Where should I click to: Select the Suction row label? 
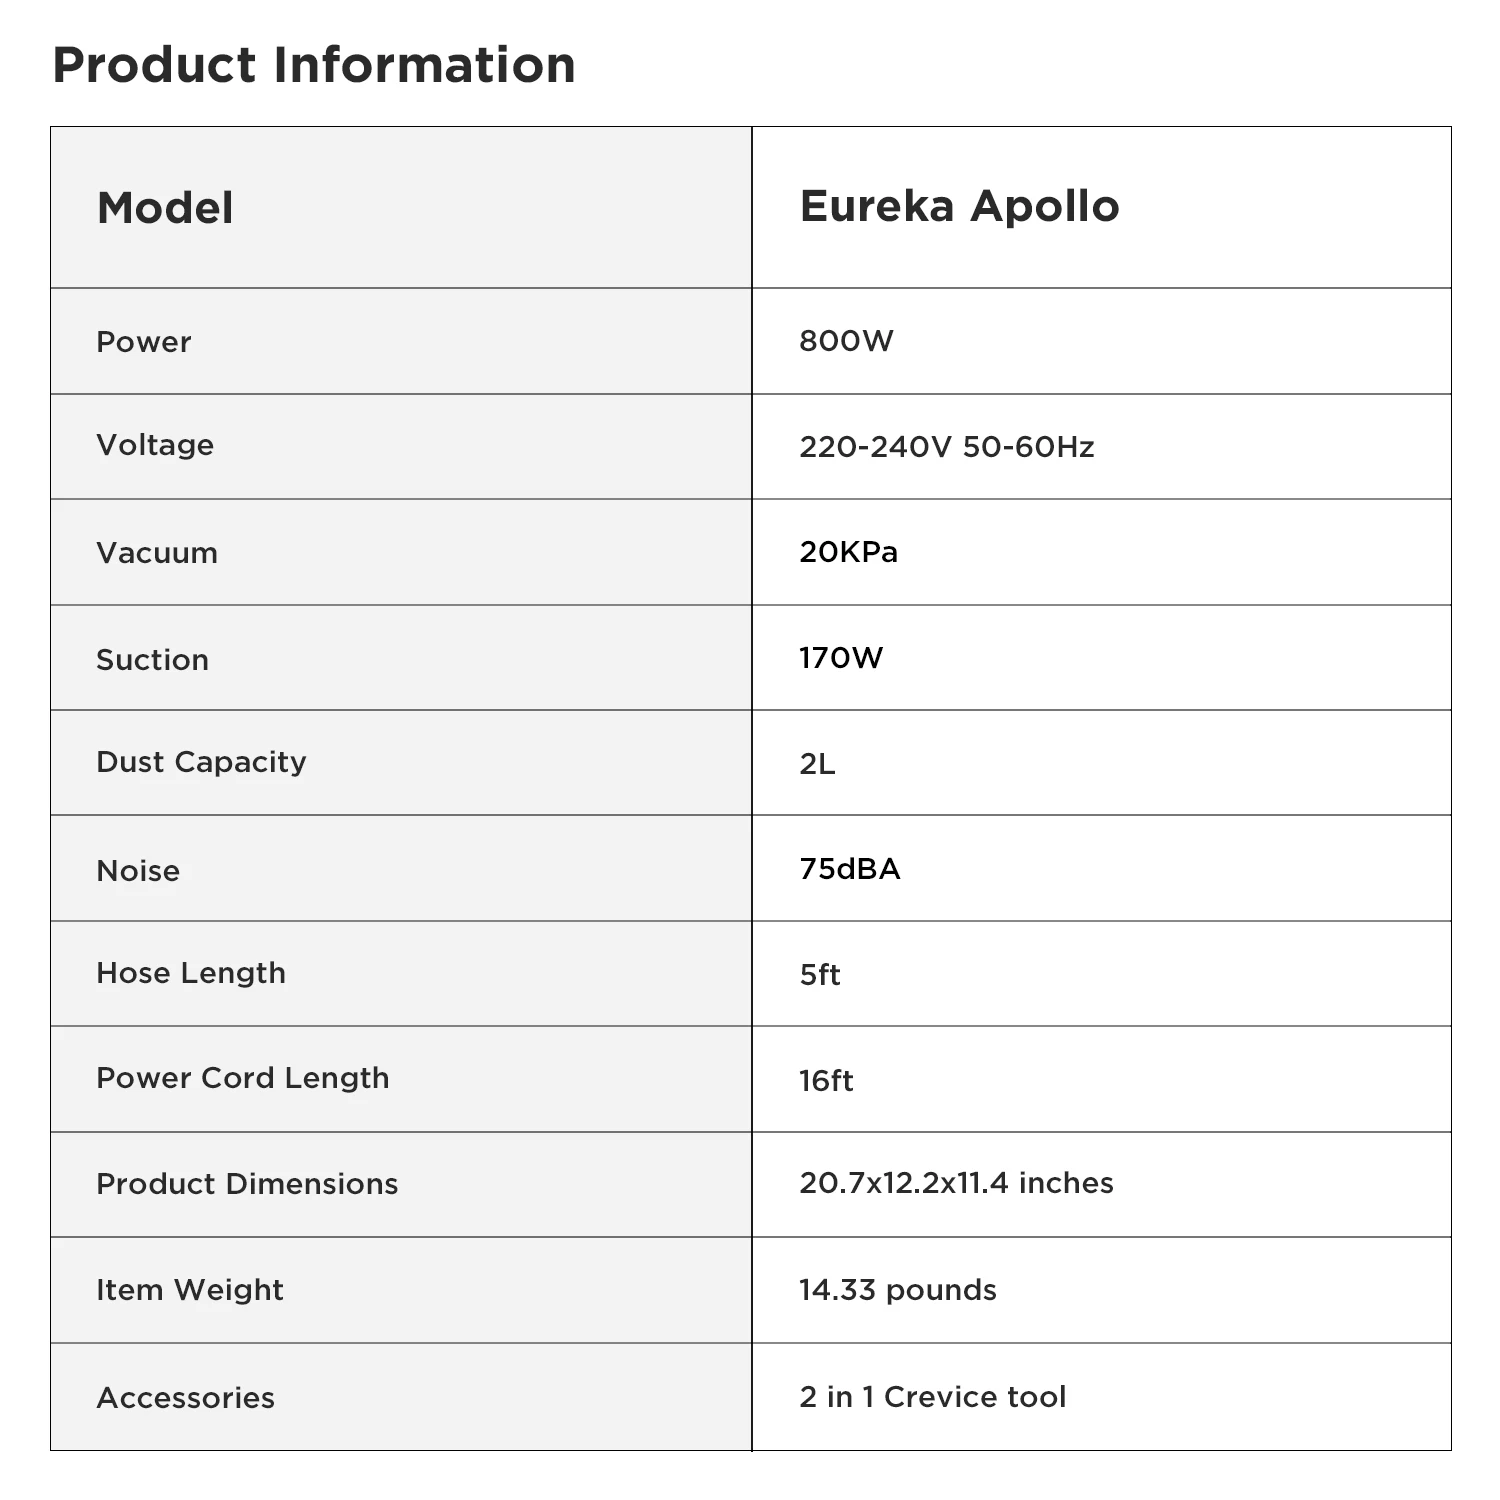[152, 660]
